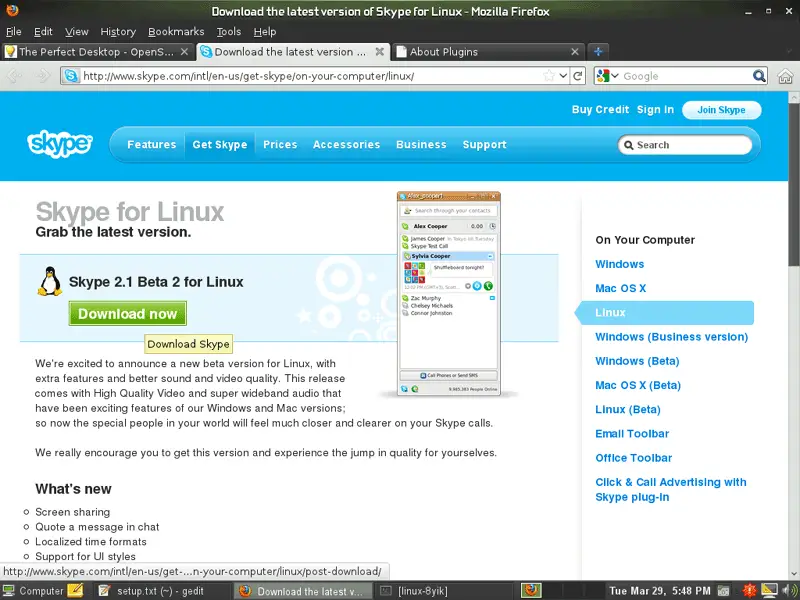
Task: Open the Edit menu
Action: (43, 32)
